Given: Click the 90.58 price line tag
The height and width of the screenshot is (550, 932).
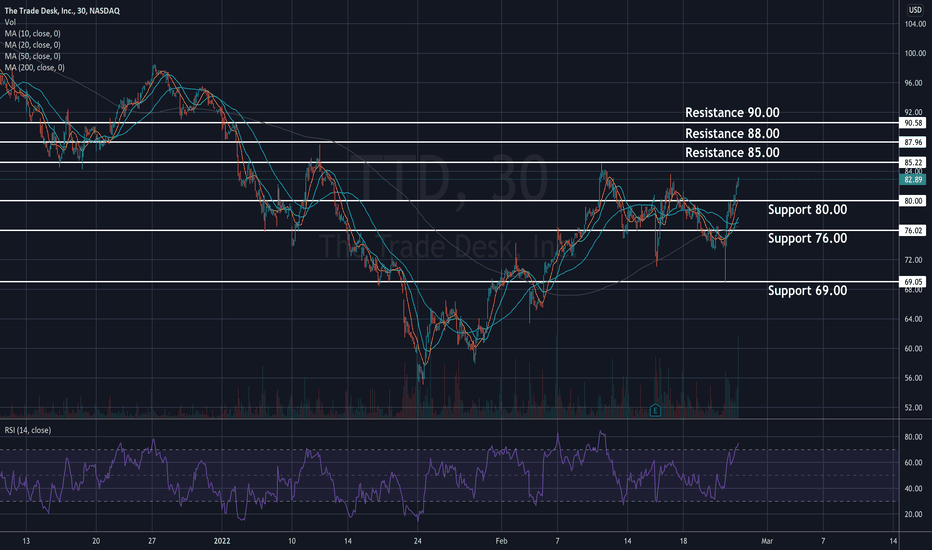Looking at the screenshot, I should tap(913, 123).
